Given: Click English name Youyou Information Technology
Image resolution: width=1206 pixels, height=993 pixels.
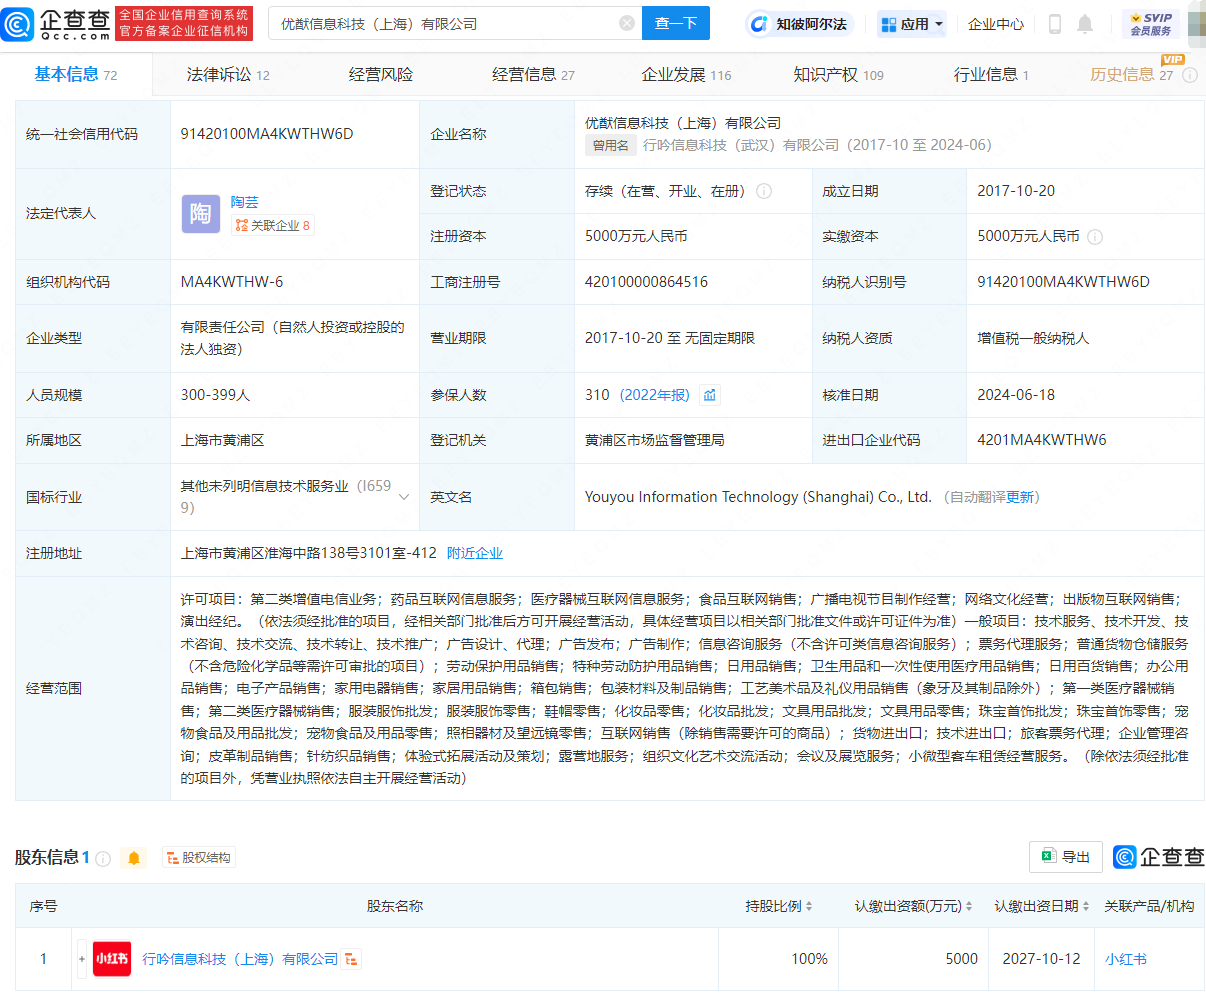Looking at the screenshot, I should pos(758,497).
